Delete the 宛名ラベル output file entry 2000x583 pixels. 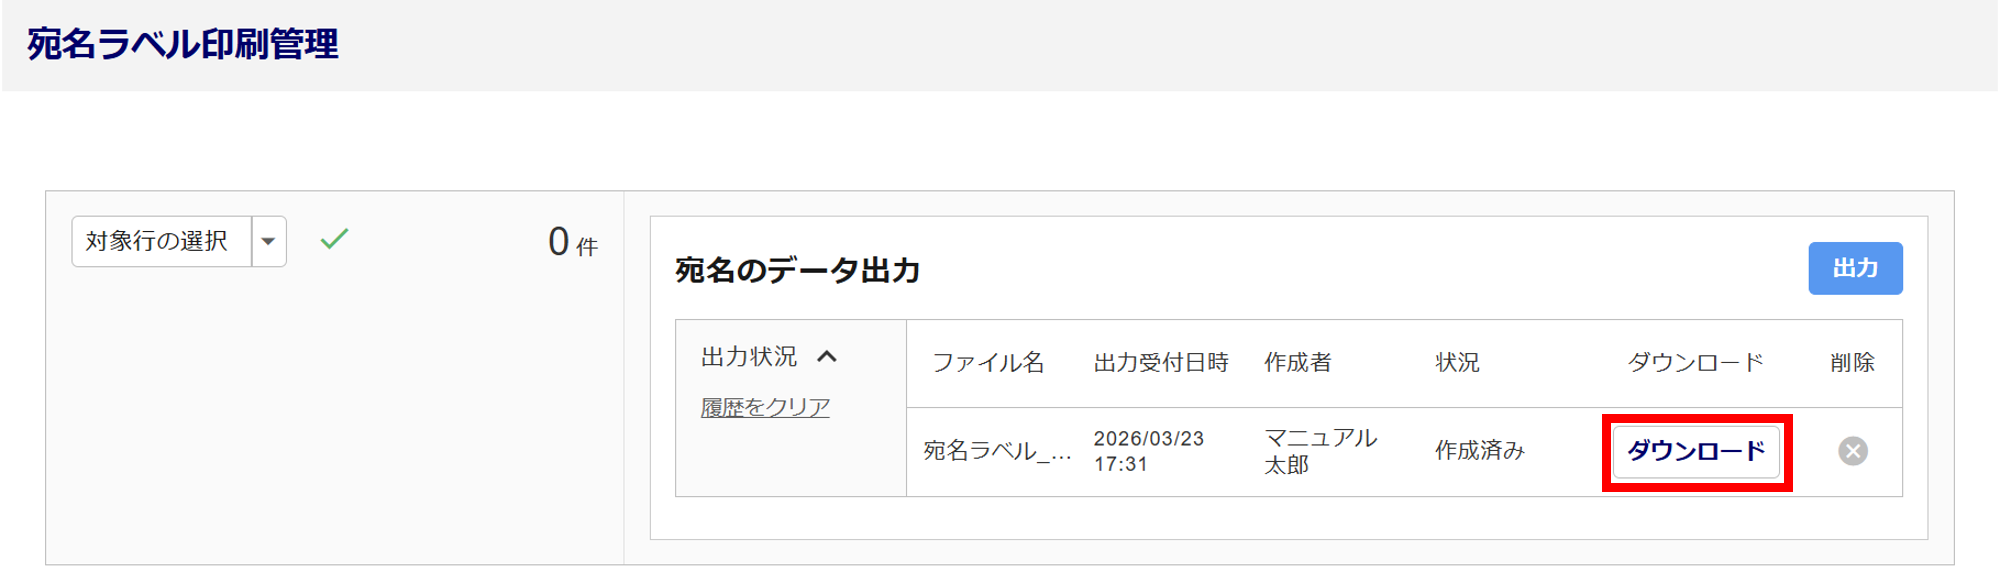click(x=1852, y=451)
